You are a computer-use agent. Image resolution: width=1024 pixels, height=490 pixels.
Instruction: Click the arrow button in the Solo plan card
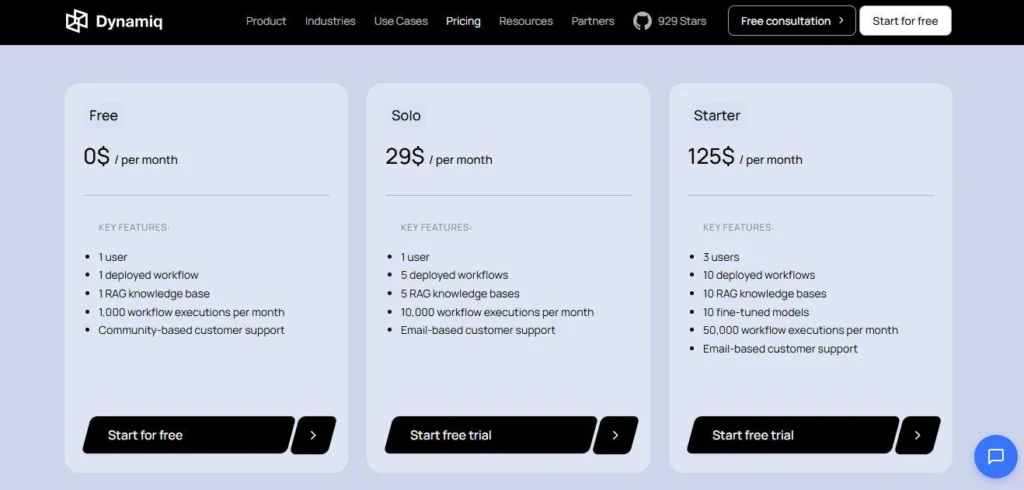(615, 435)
